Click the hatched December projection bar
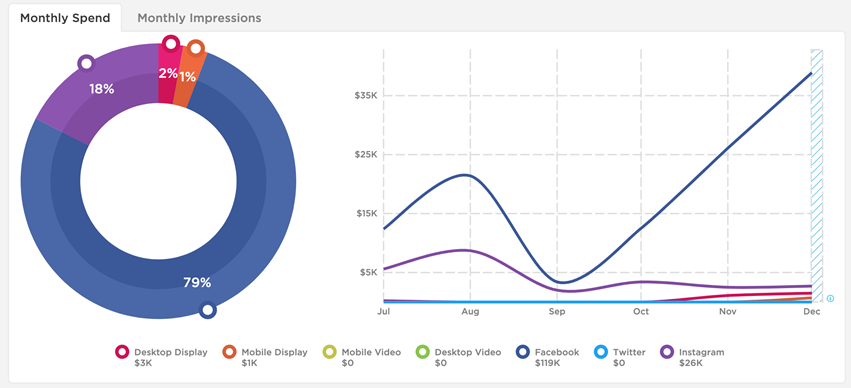This screenshot has width=851, height=388. coord(817,176)
